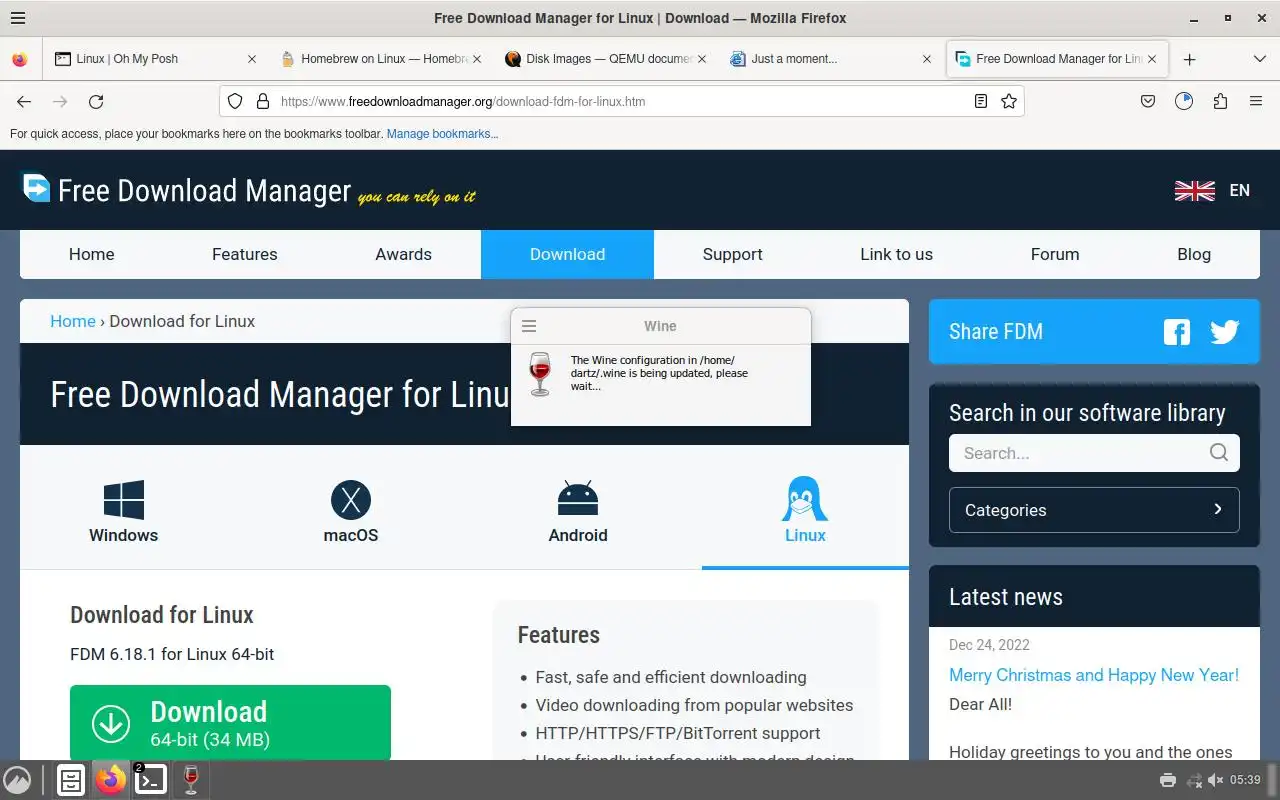1280x800 pixels.
Task: Open Support navigation item
Action: tap(733, 254)
